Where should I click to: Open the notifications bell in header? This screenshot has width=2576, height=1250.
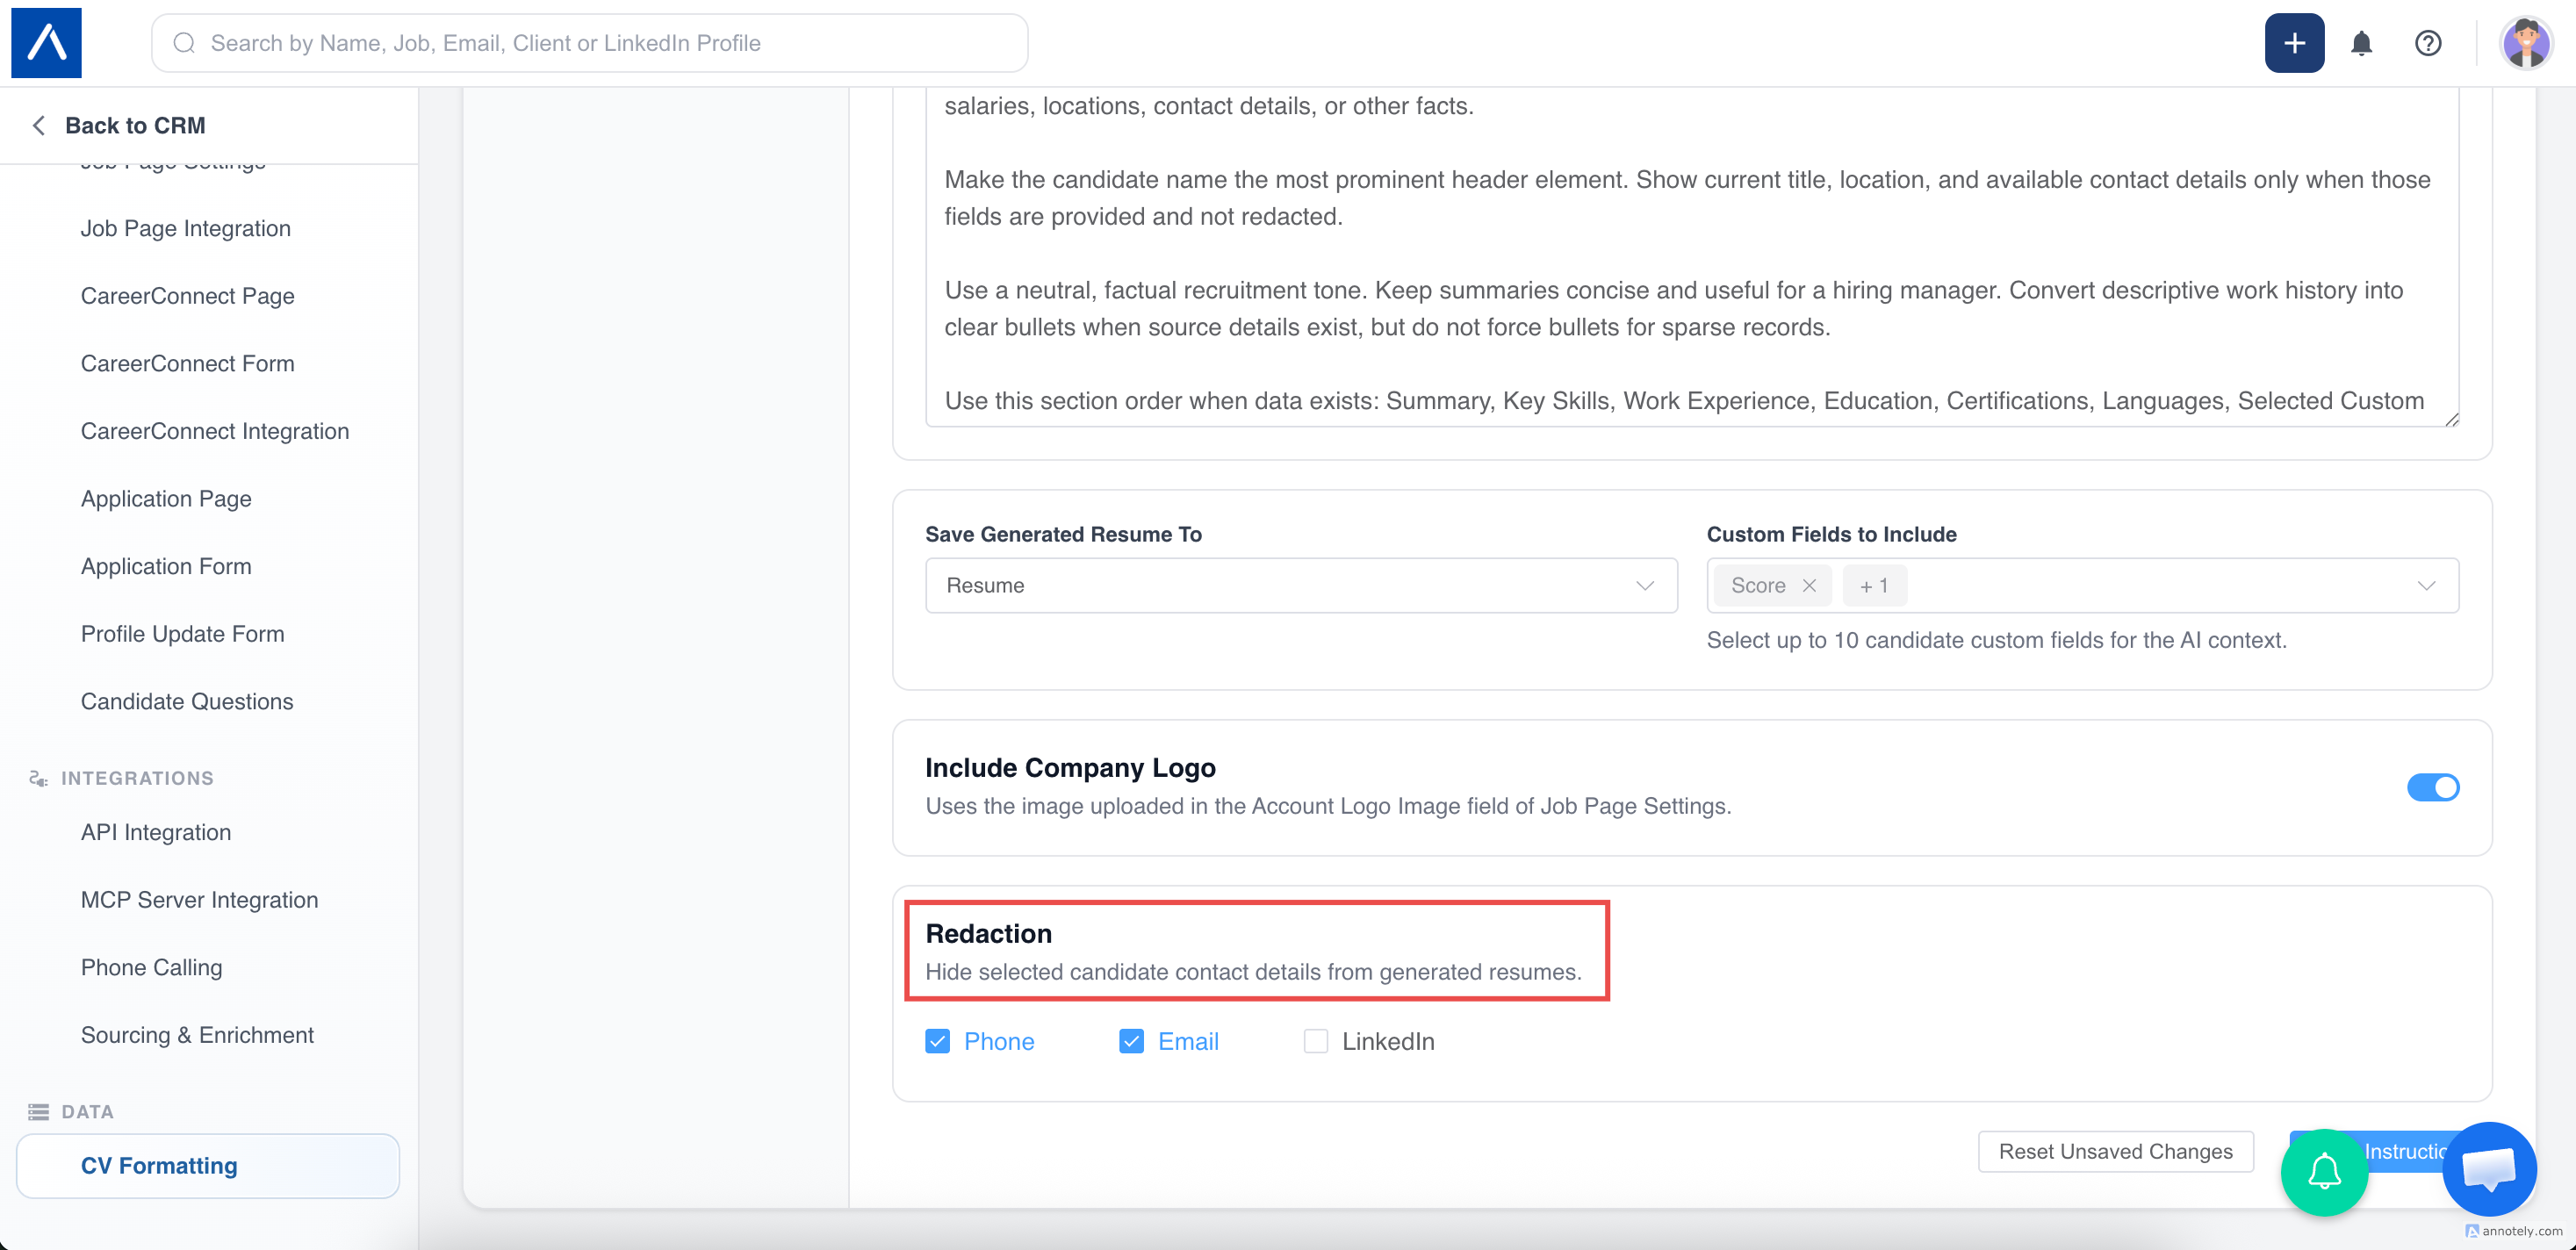tap(2361, 43)
